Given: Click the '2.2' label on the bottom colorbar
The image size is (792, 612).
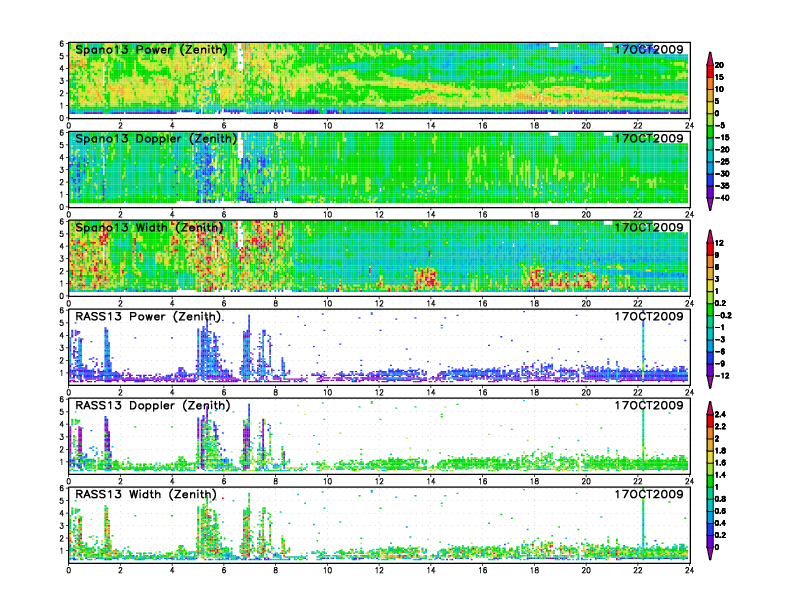Looking at the screenshot, I should 720,427.
